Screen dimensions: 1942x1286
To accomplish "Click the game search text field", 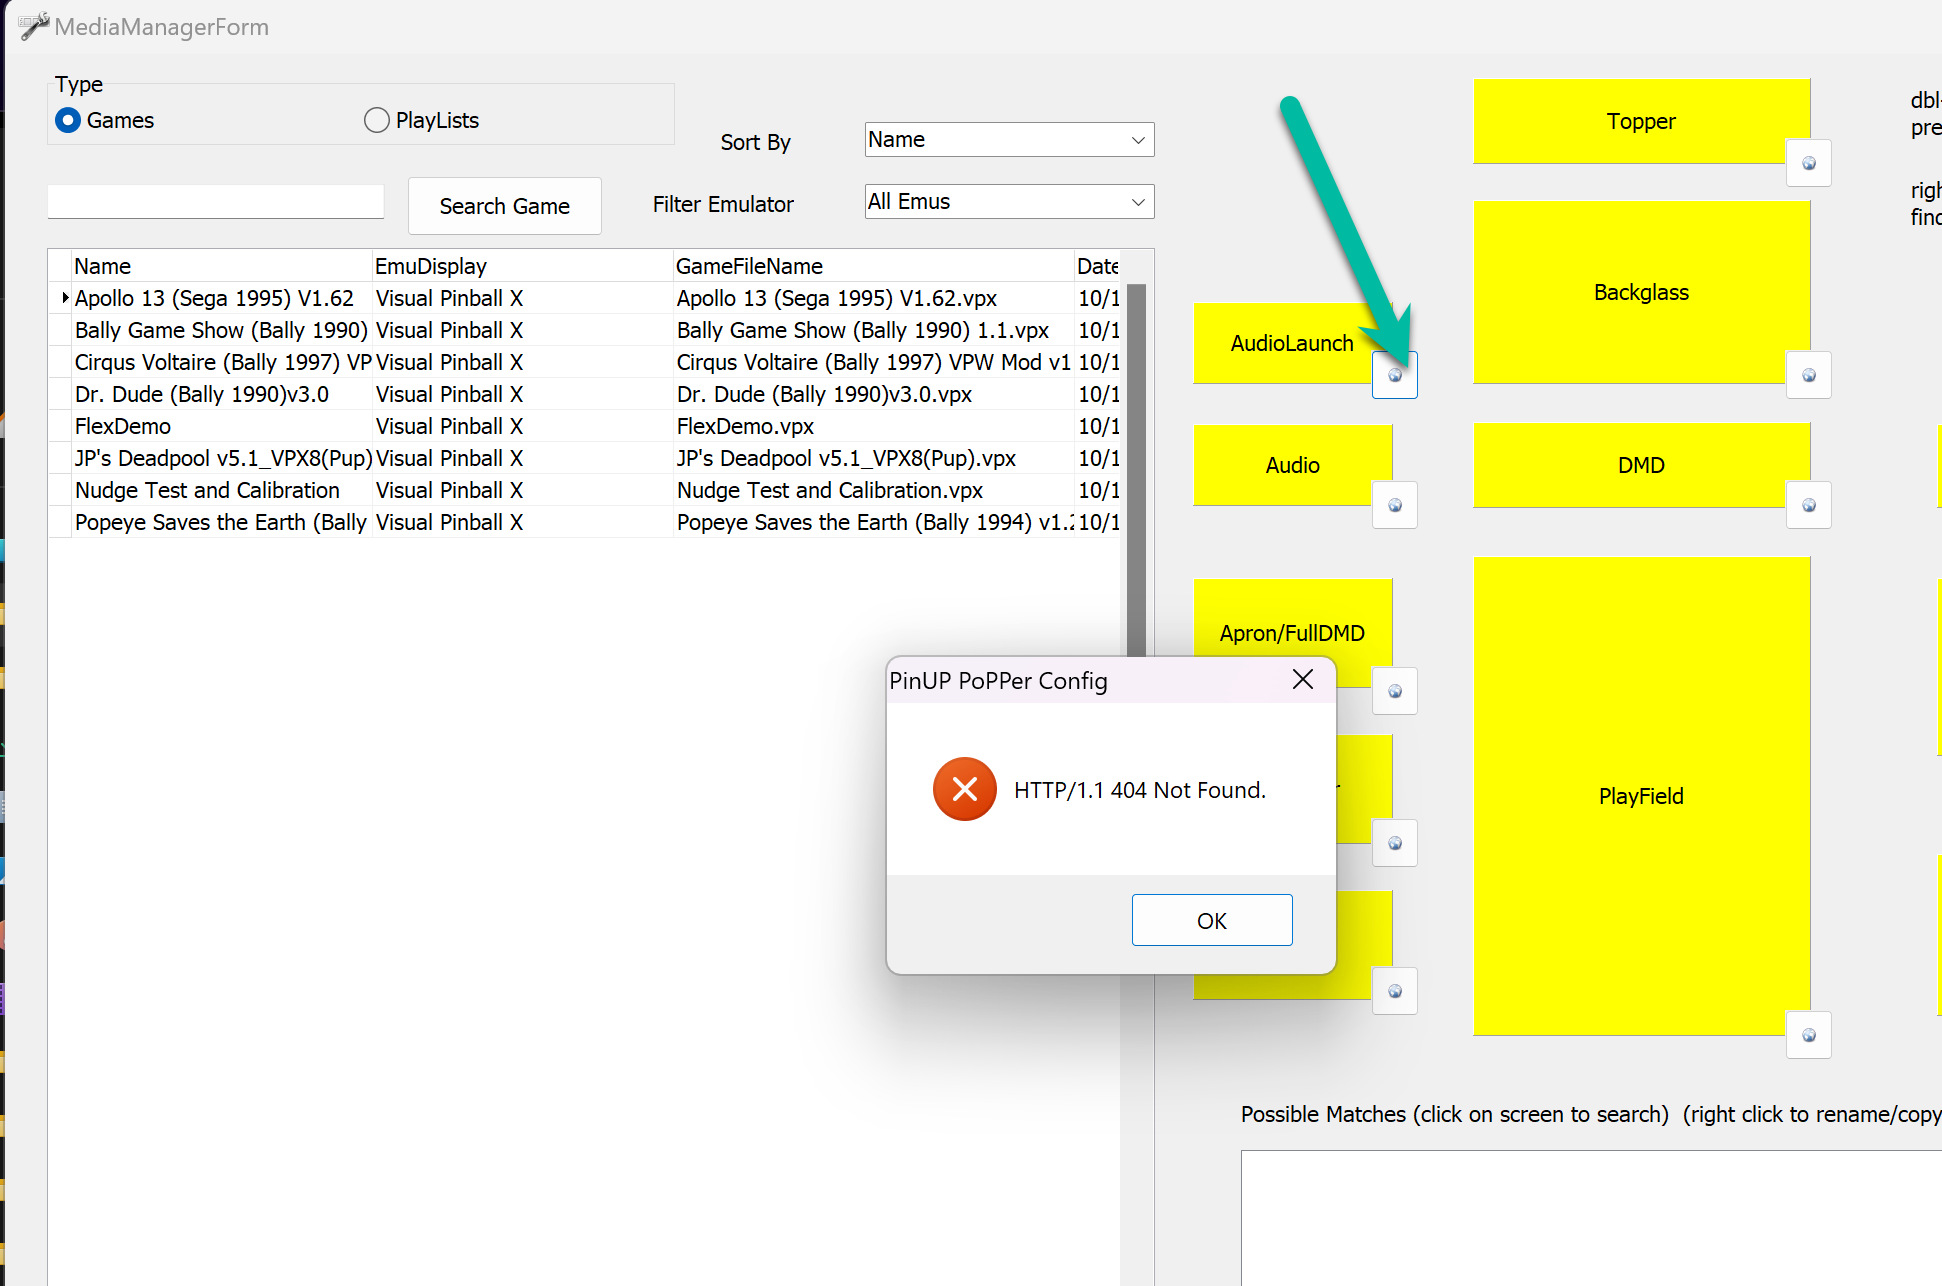I will 216,202.
